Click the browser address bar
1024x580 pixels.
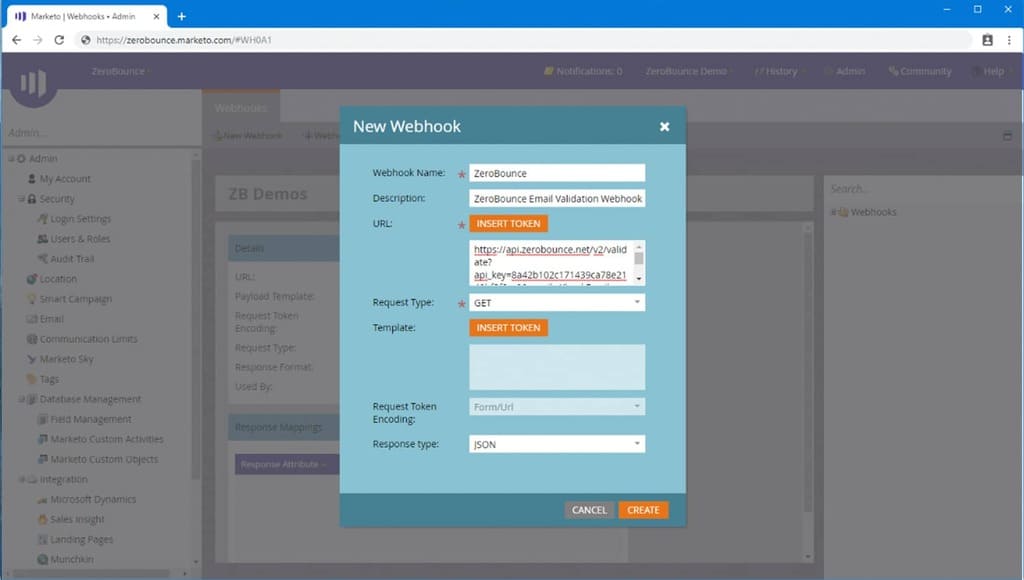[x=522, y=40]
